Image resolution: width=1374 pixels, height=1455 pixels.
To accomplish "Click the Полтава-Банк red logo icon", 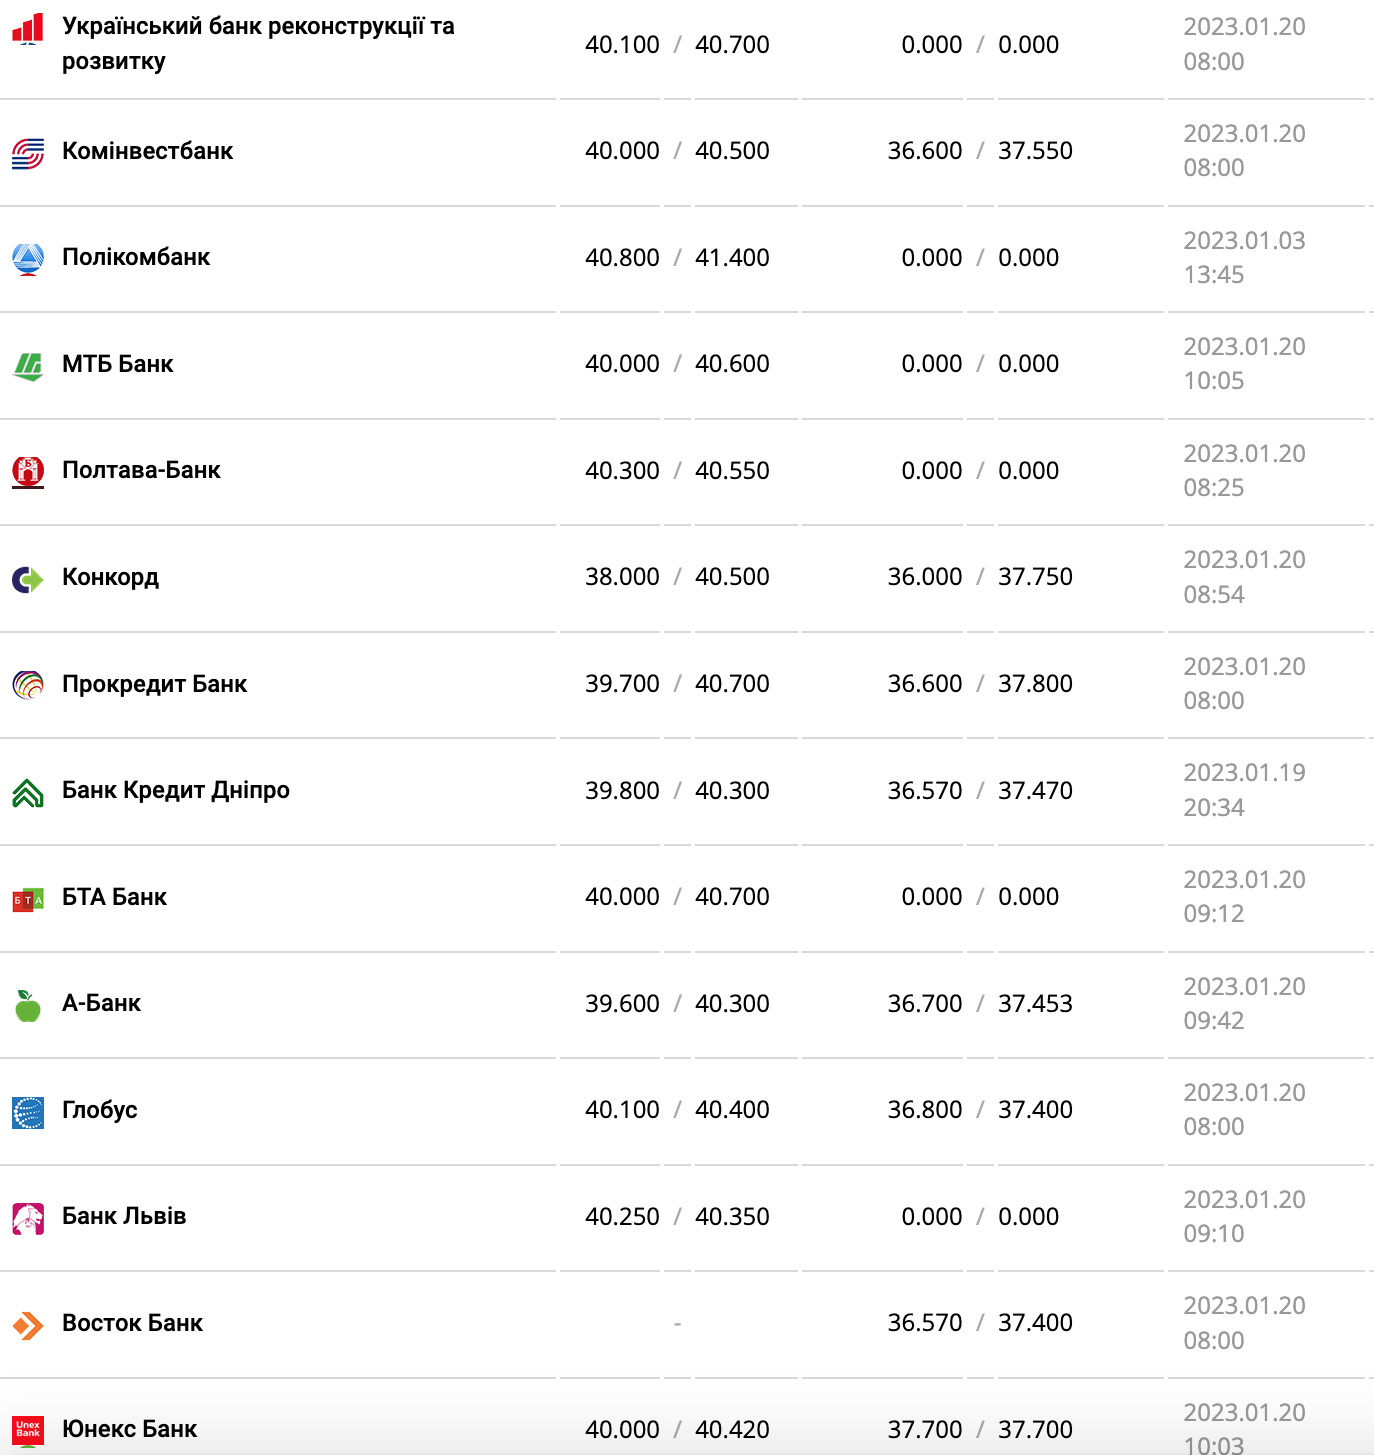I will [x=28, y=472].
